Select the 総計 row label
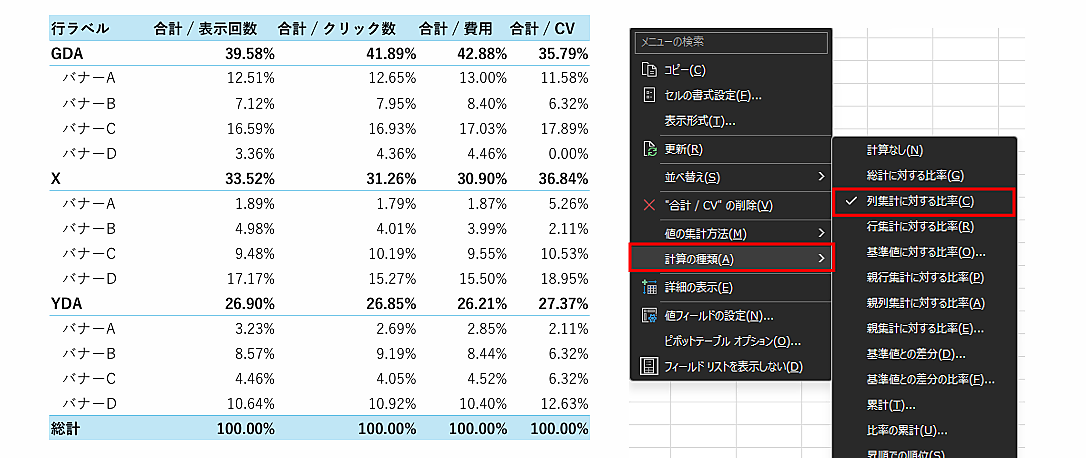This screenshot has height=458, width=1086. (x=65, y=428)
